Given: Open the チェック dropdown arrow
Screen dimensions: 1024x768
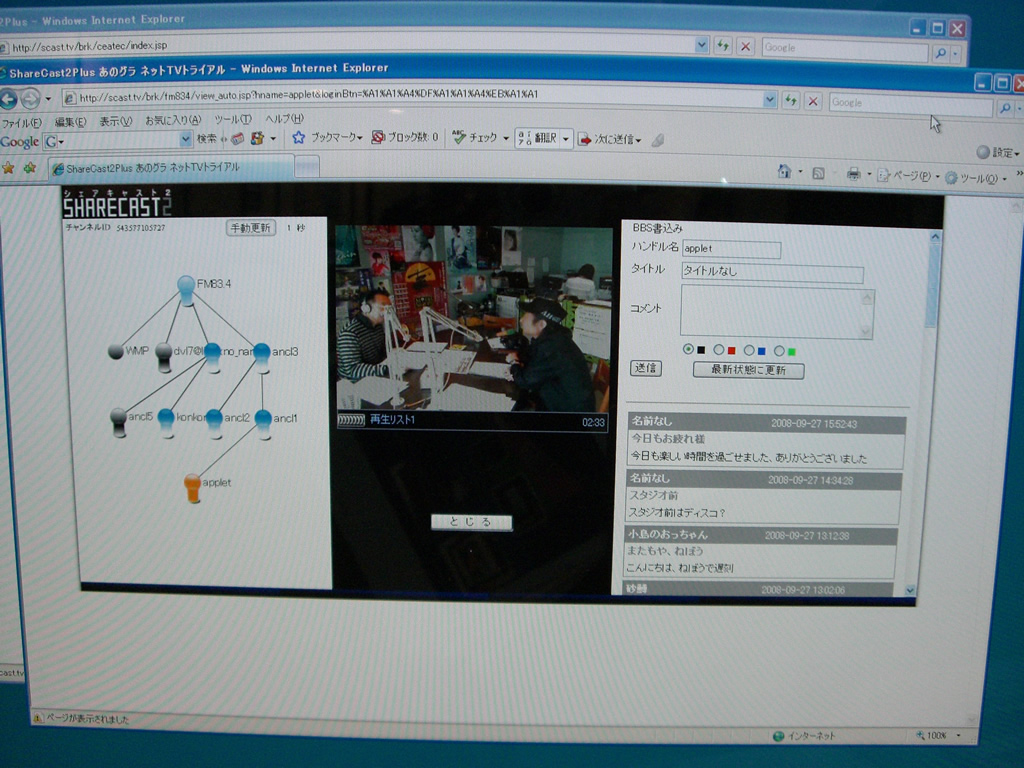Looking at the screenshot, I should pos(505,138).
